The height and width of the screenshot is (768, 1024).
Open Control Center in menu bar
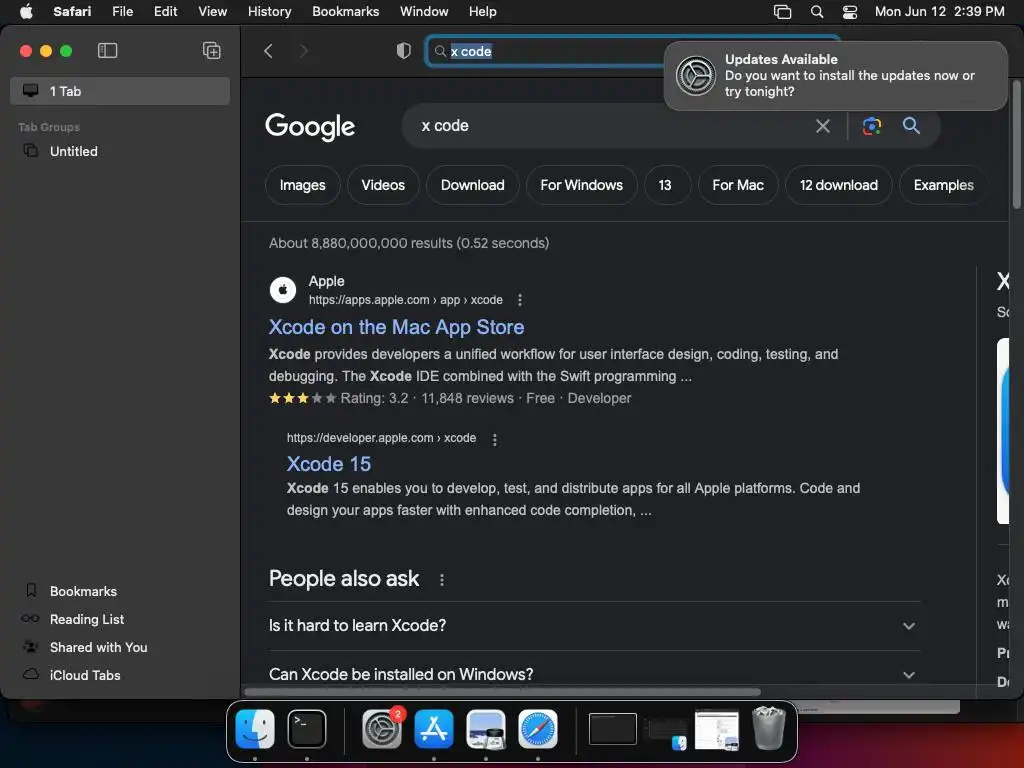pos(850,12)
